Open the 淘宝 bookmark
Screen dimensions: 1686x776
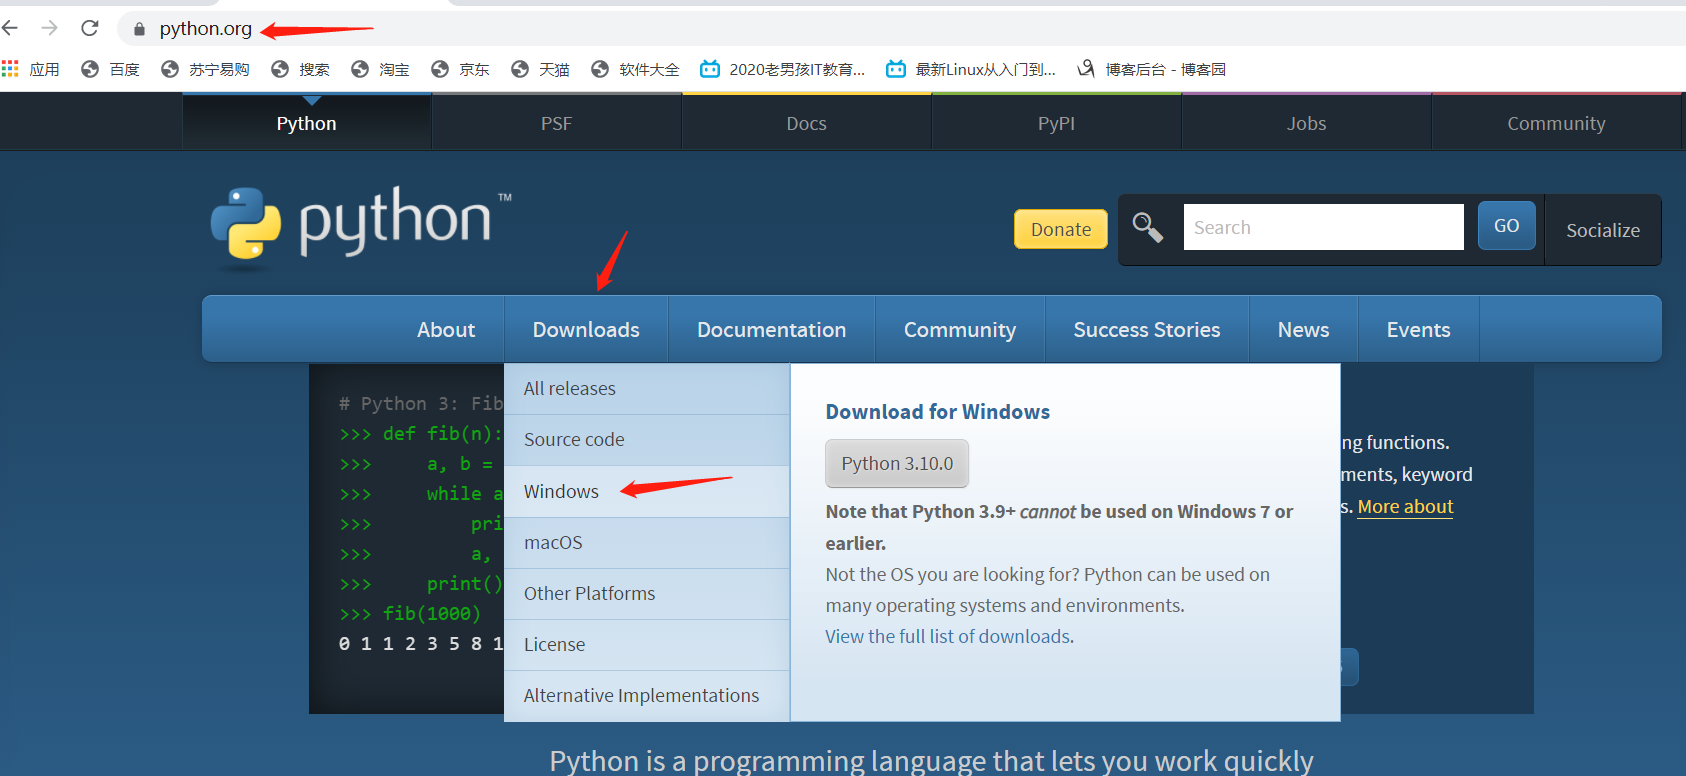point(380,69)
